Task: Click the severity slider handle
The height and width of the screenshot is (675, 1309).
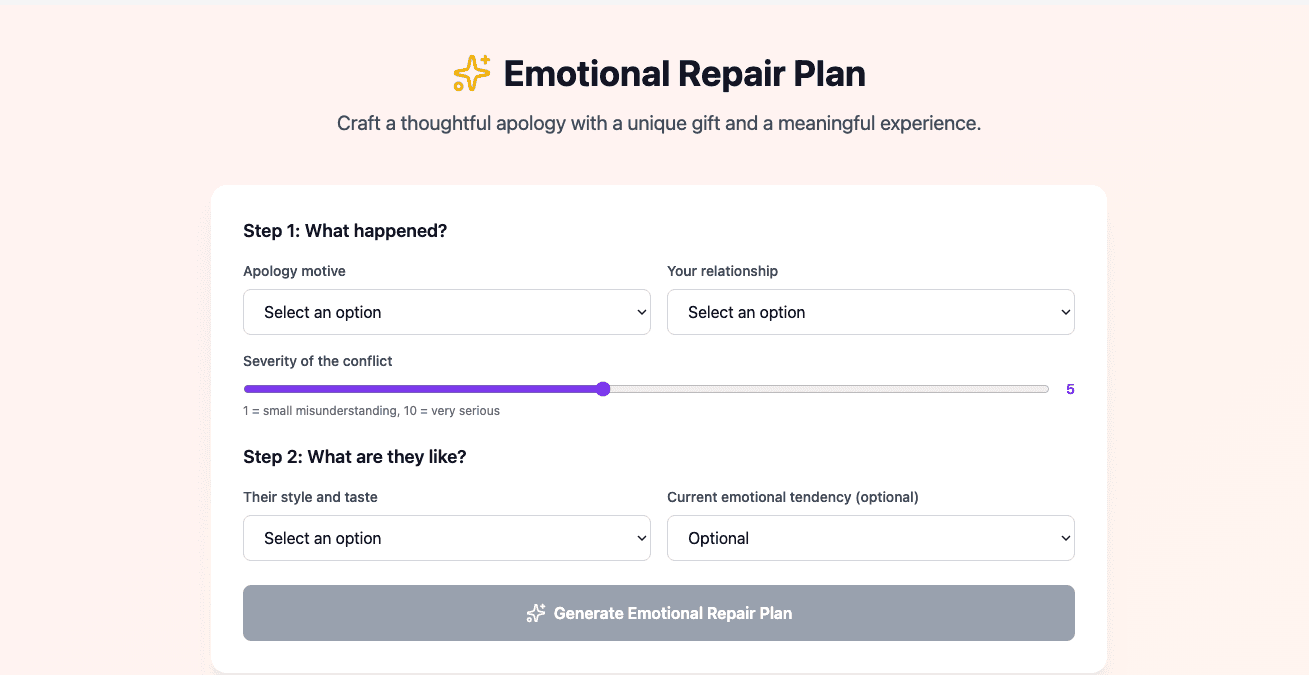Action: (603, 388)
